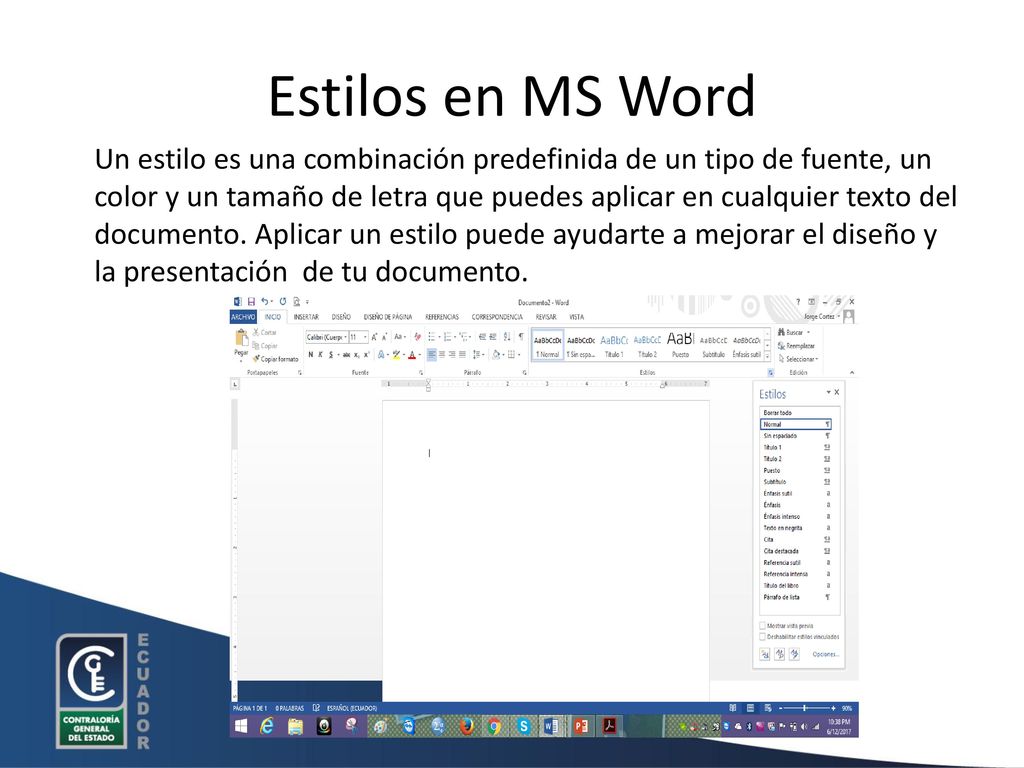Open Firefox from the taskbar
1024x768 pixels.
tap(466, 726)
